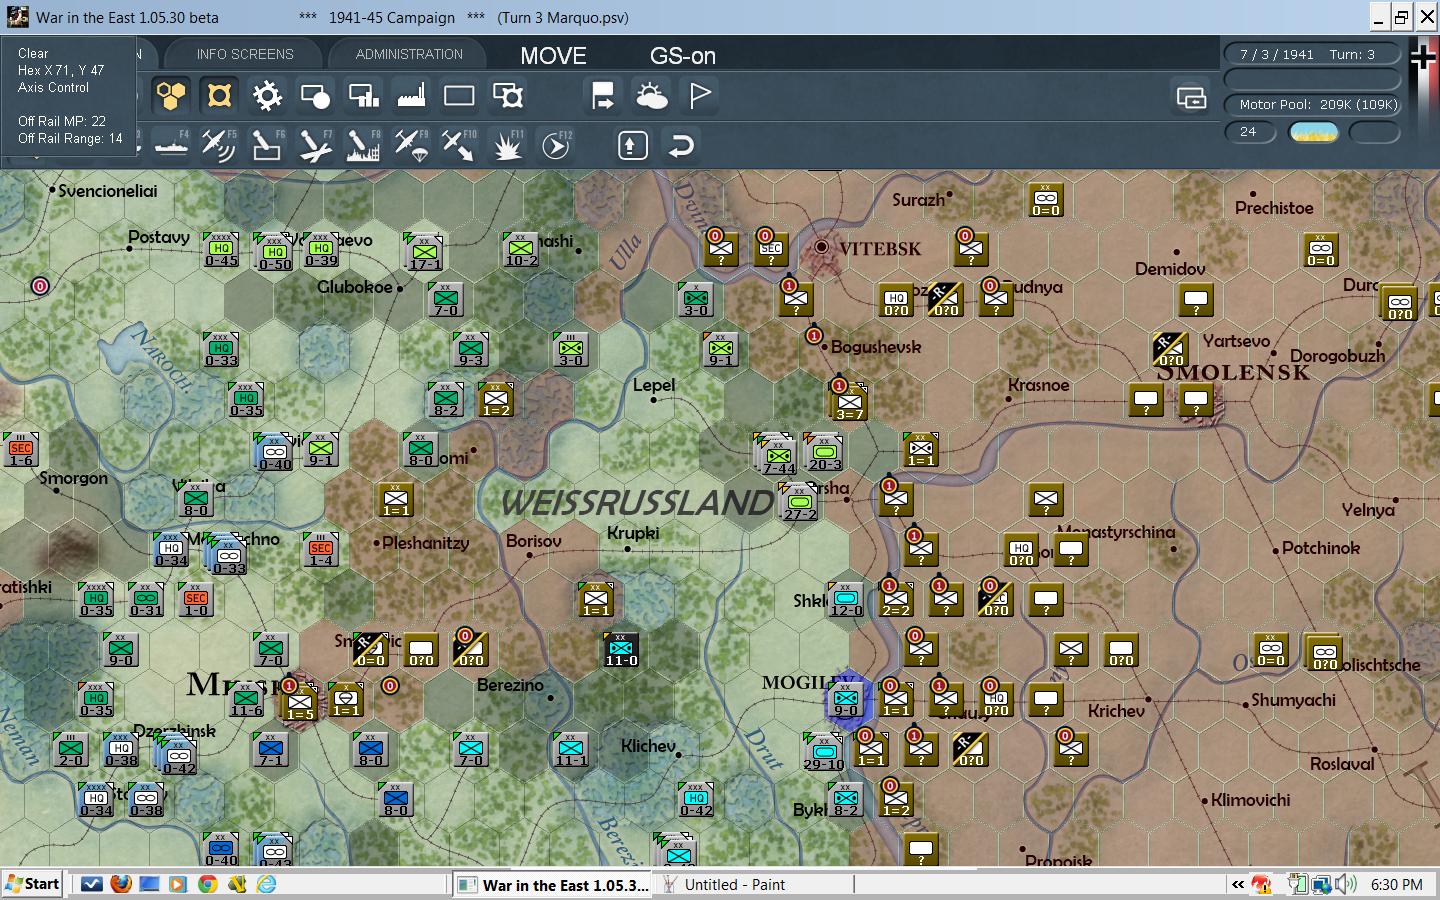This screenshot has height=900, width=1440.
Task: Select air transfer mode (F10)
Action: pyautogui.click(x=459, y=146)
